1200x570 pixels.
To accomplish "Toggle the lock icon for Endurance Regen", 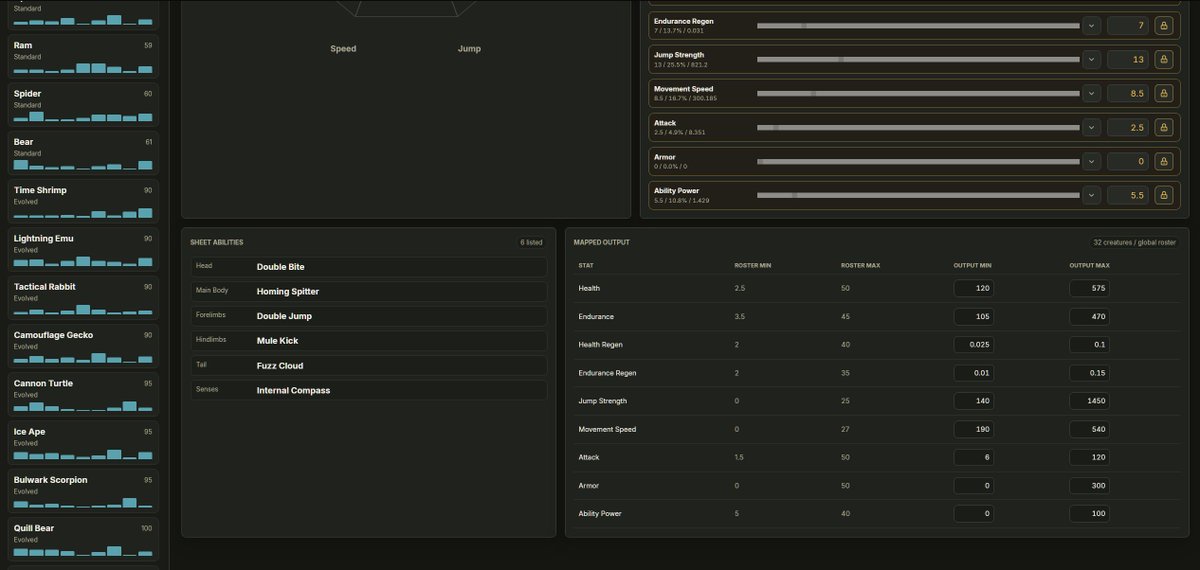I will 1163,25.
